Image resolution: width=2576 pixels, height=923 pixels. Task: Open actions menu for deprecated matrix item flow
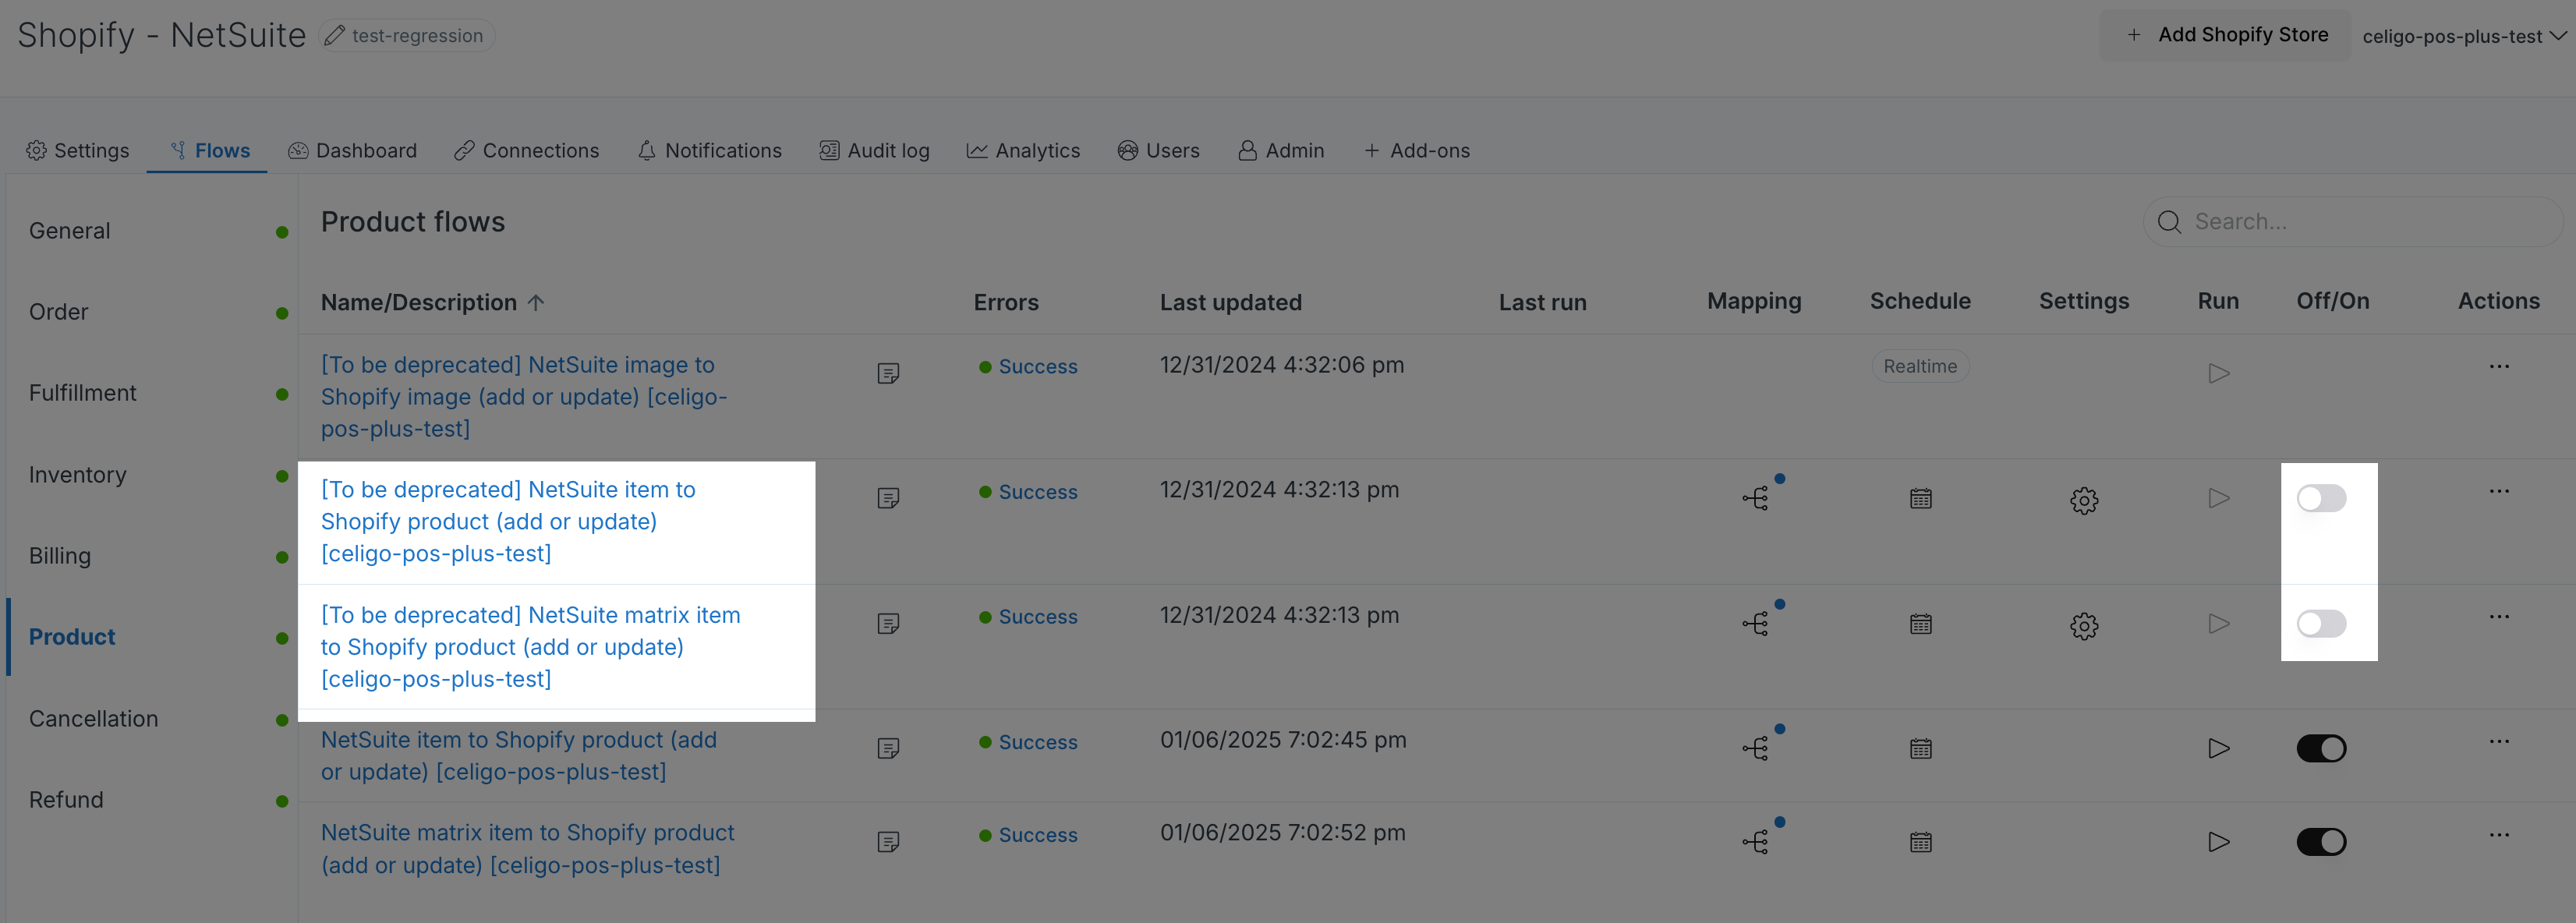point(2499,616)
